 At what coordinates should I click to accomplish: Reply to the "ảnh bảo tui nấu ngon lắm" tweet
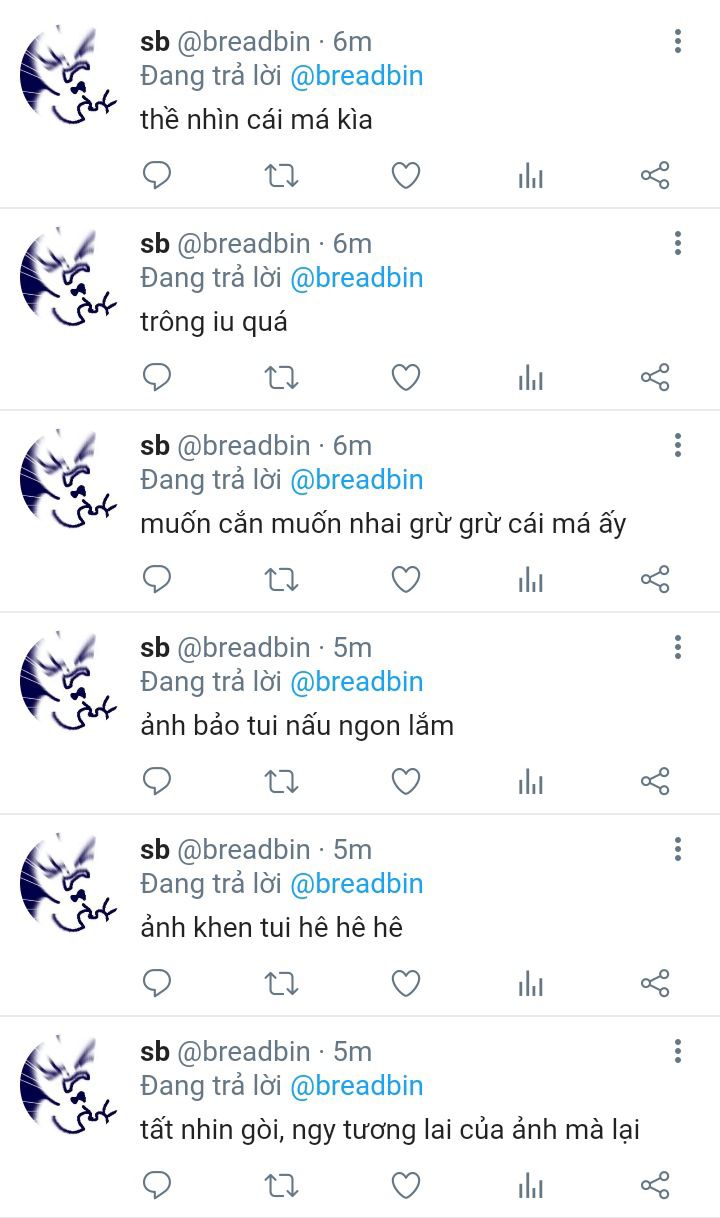(x=157, y=782)
